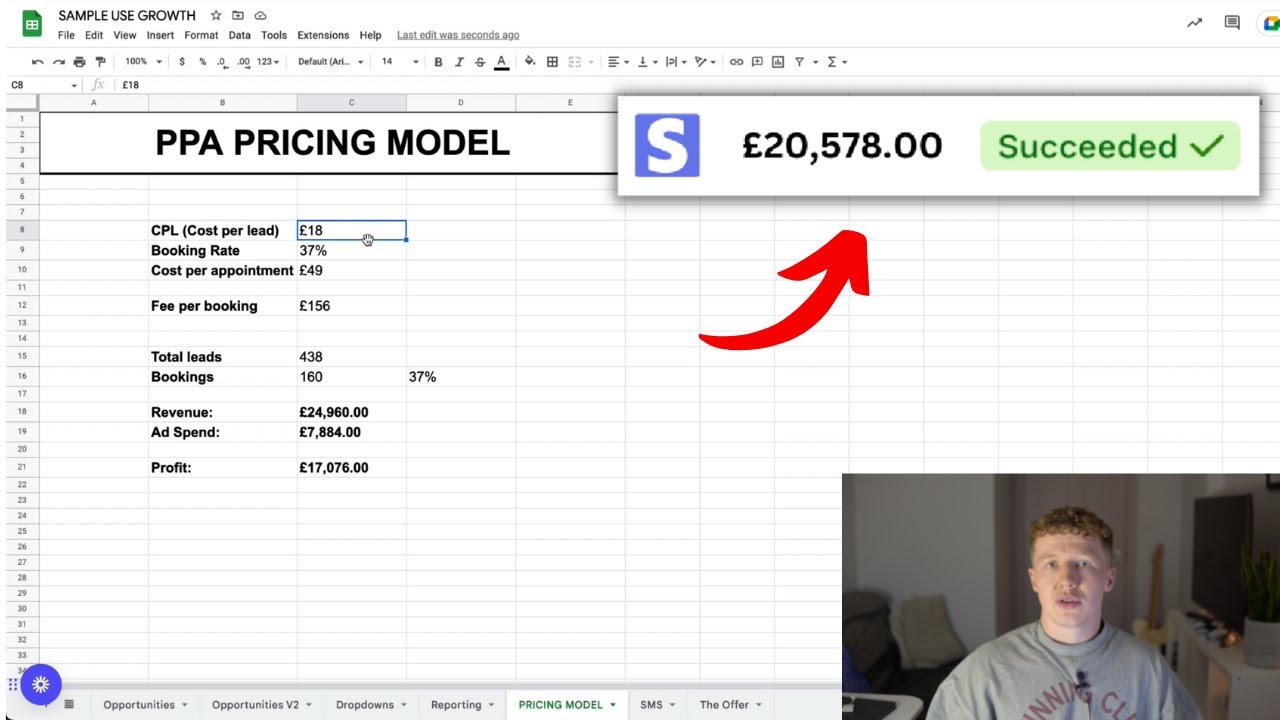Select the Paint format tool
Screen dimensions: 1280x720
tap(100, 62)
